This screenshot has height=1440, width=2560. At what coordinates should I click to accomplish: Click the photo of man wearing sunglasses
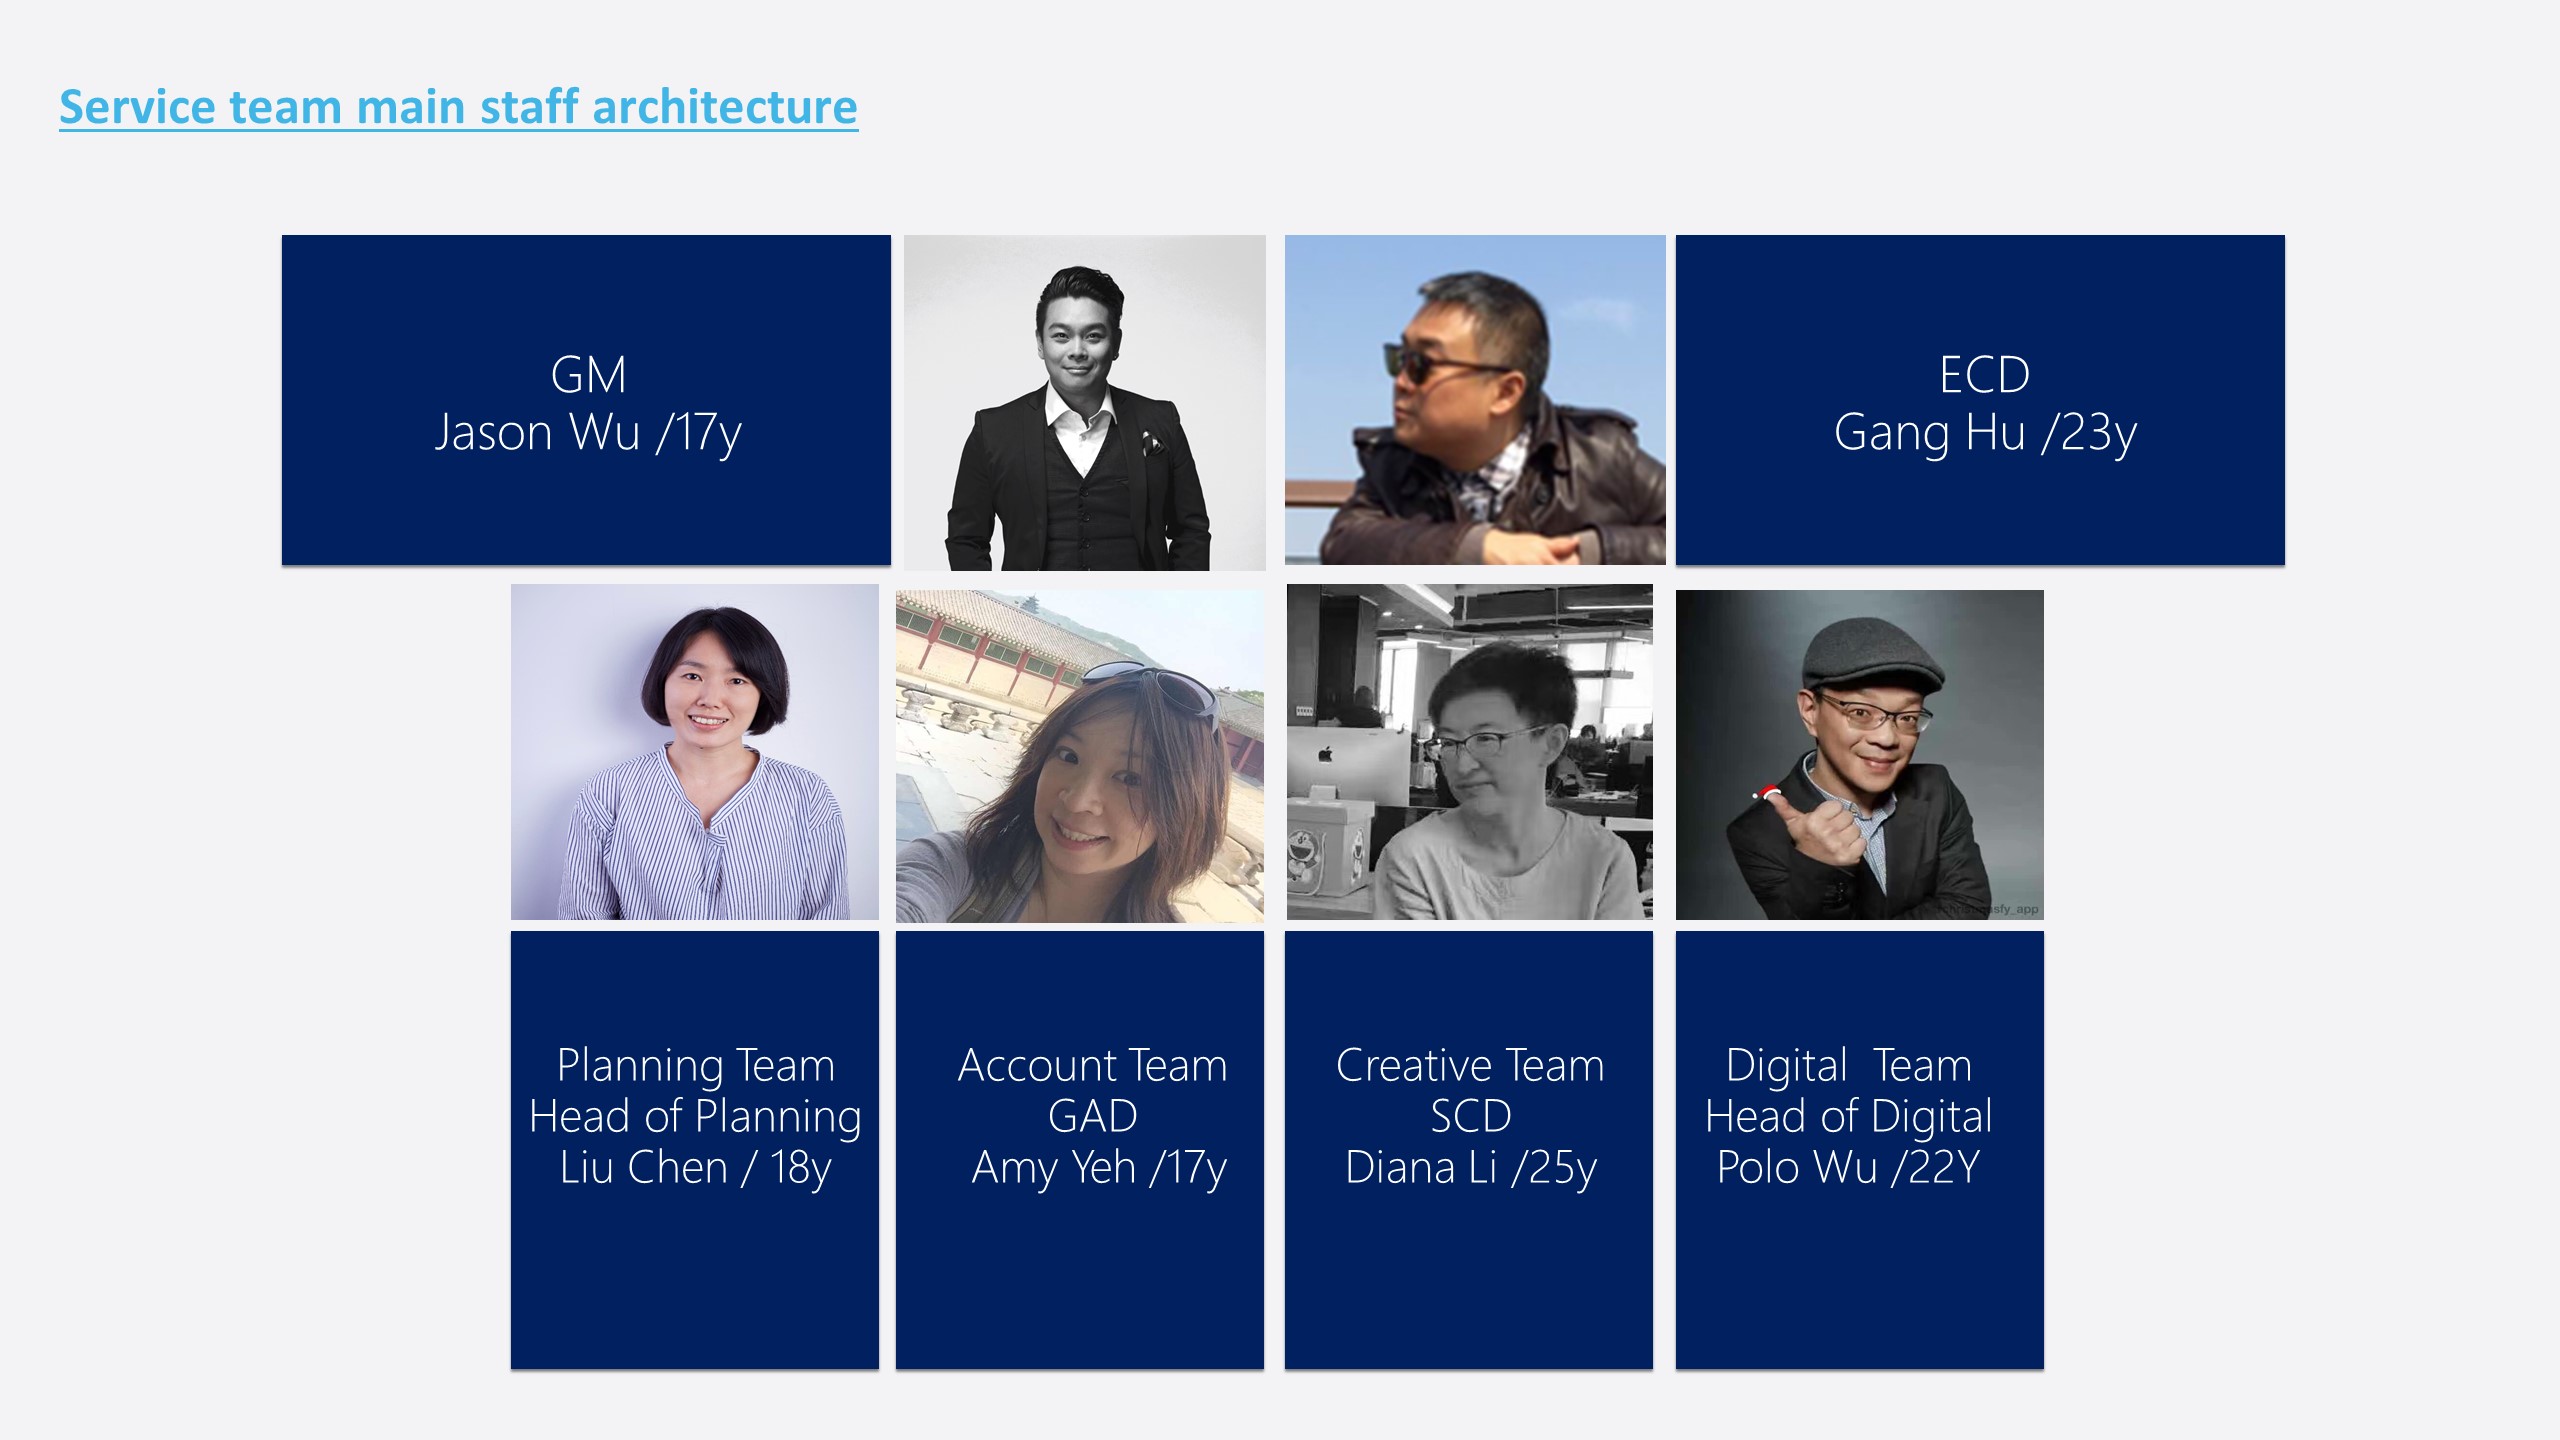click(1475, 400)
